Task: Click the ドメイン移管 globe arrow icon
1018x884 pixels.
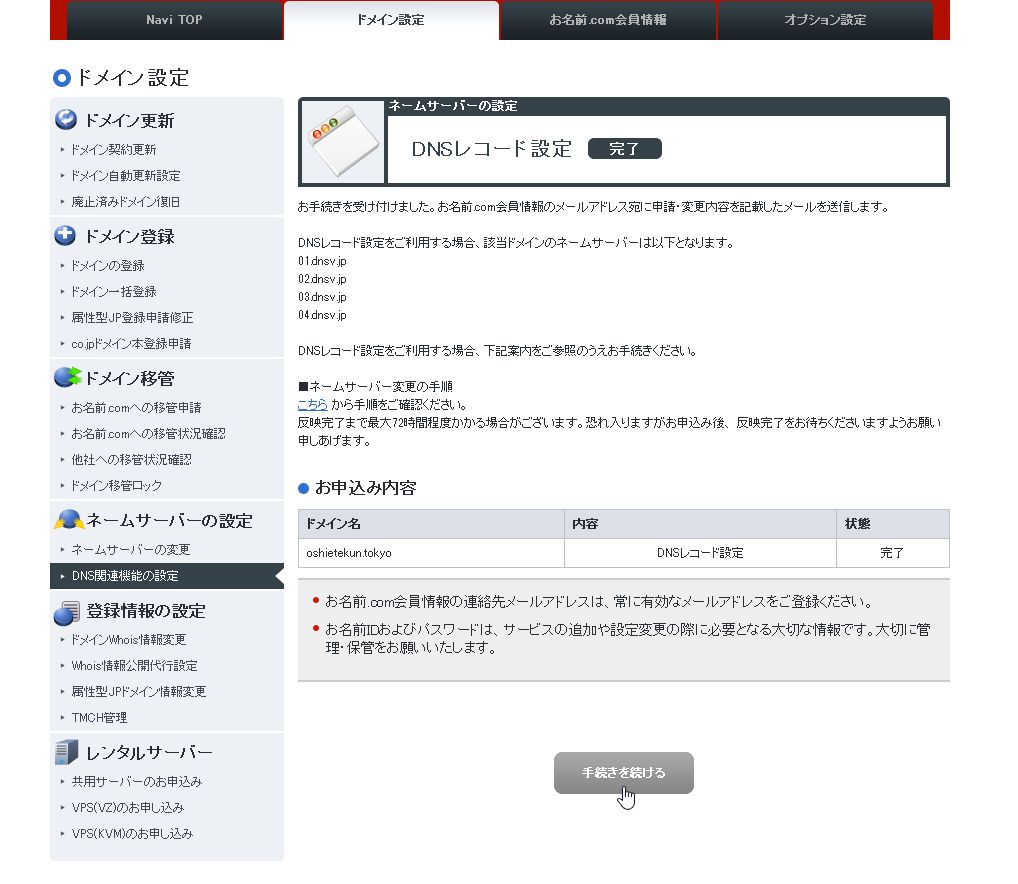Action: (67, 377)
